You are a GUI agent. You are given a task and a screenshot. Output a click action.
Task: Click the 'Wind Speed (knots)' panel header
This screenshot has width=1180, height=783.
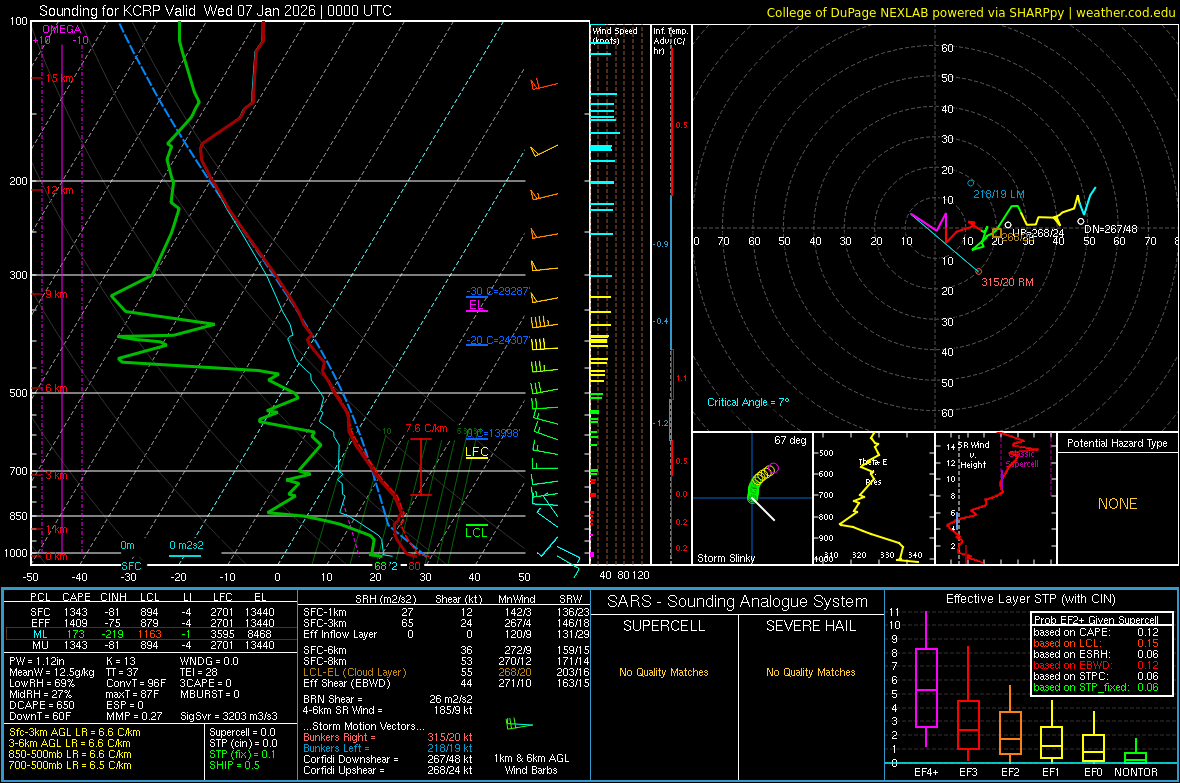pyautogui.click(x=614, y=35)
